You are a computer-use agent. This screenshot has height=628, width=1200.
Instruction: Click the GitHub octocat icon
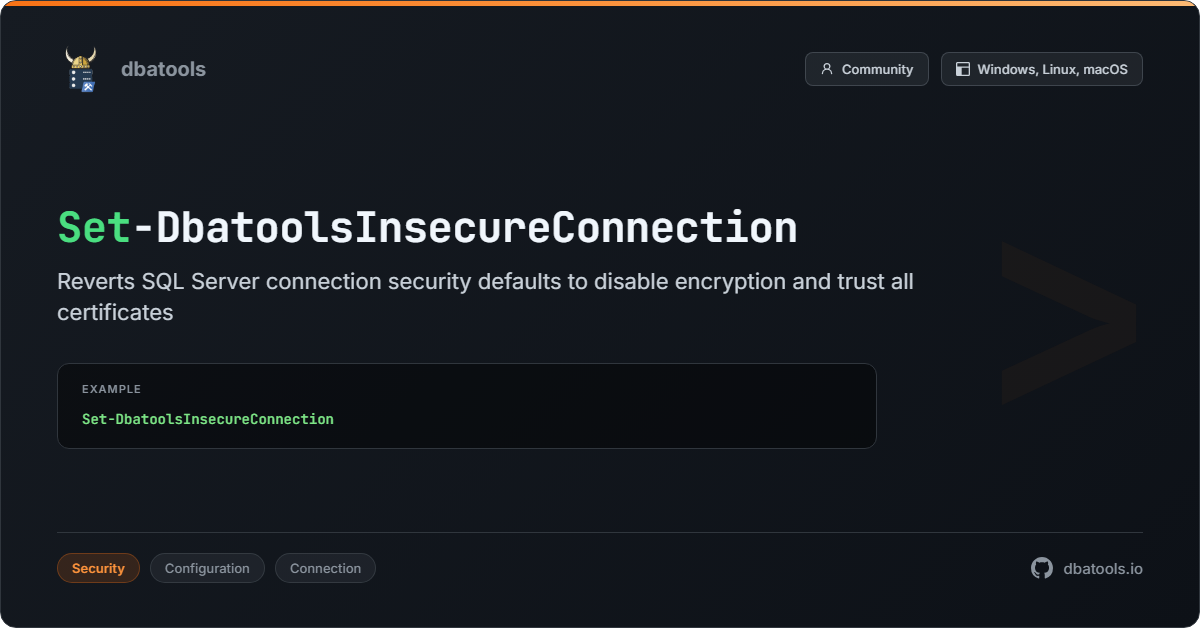coord(1042,568)
